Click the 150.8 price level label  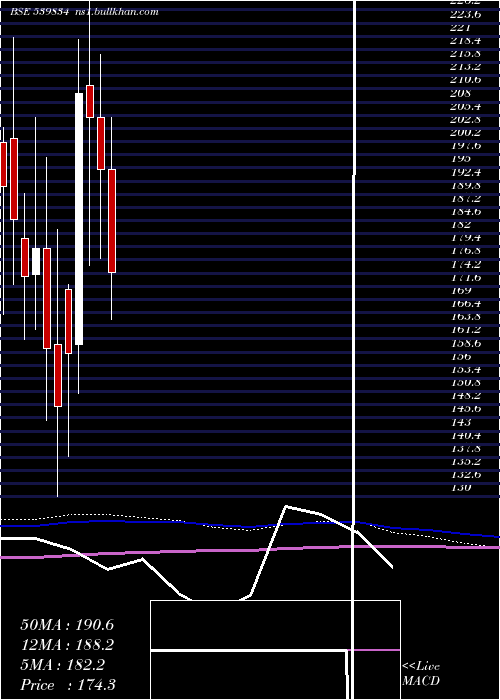465,383
